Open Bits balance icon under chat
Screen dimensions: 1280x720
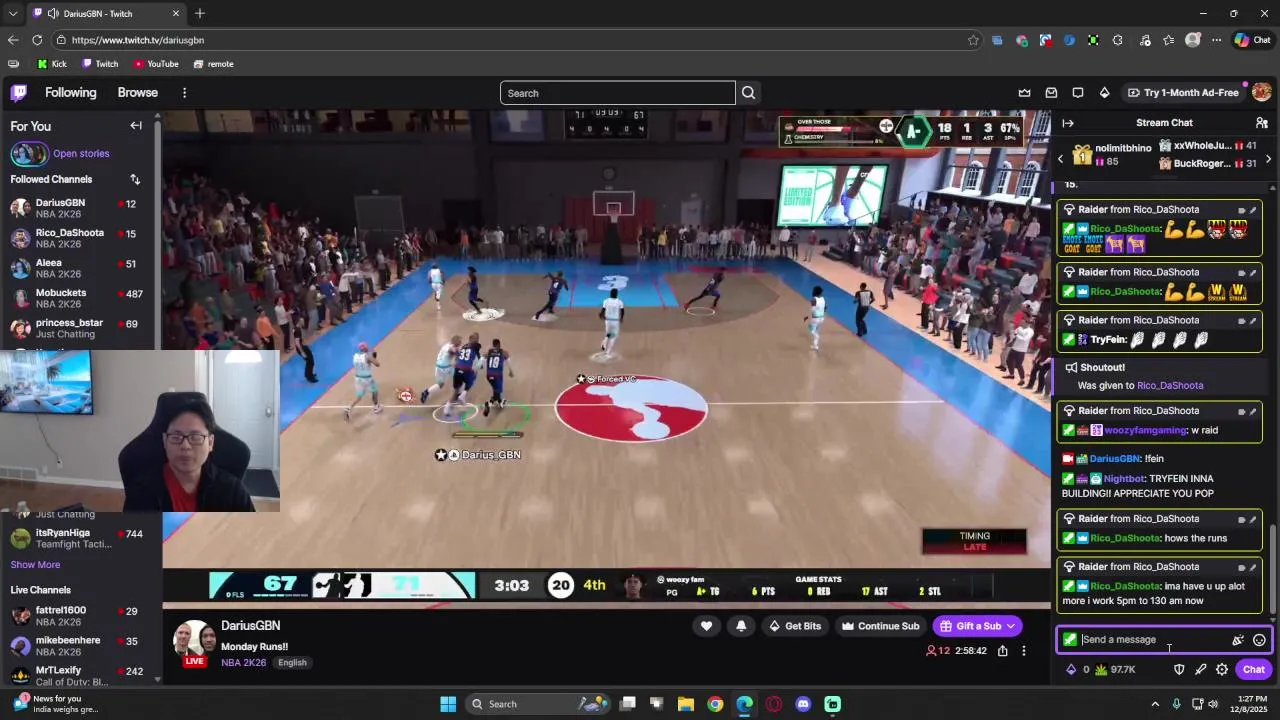1077,670
